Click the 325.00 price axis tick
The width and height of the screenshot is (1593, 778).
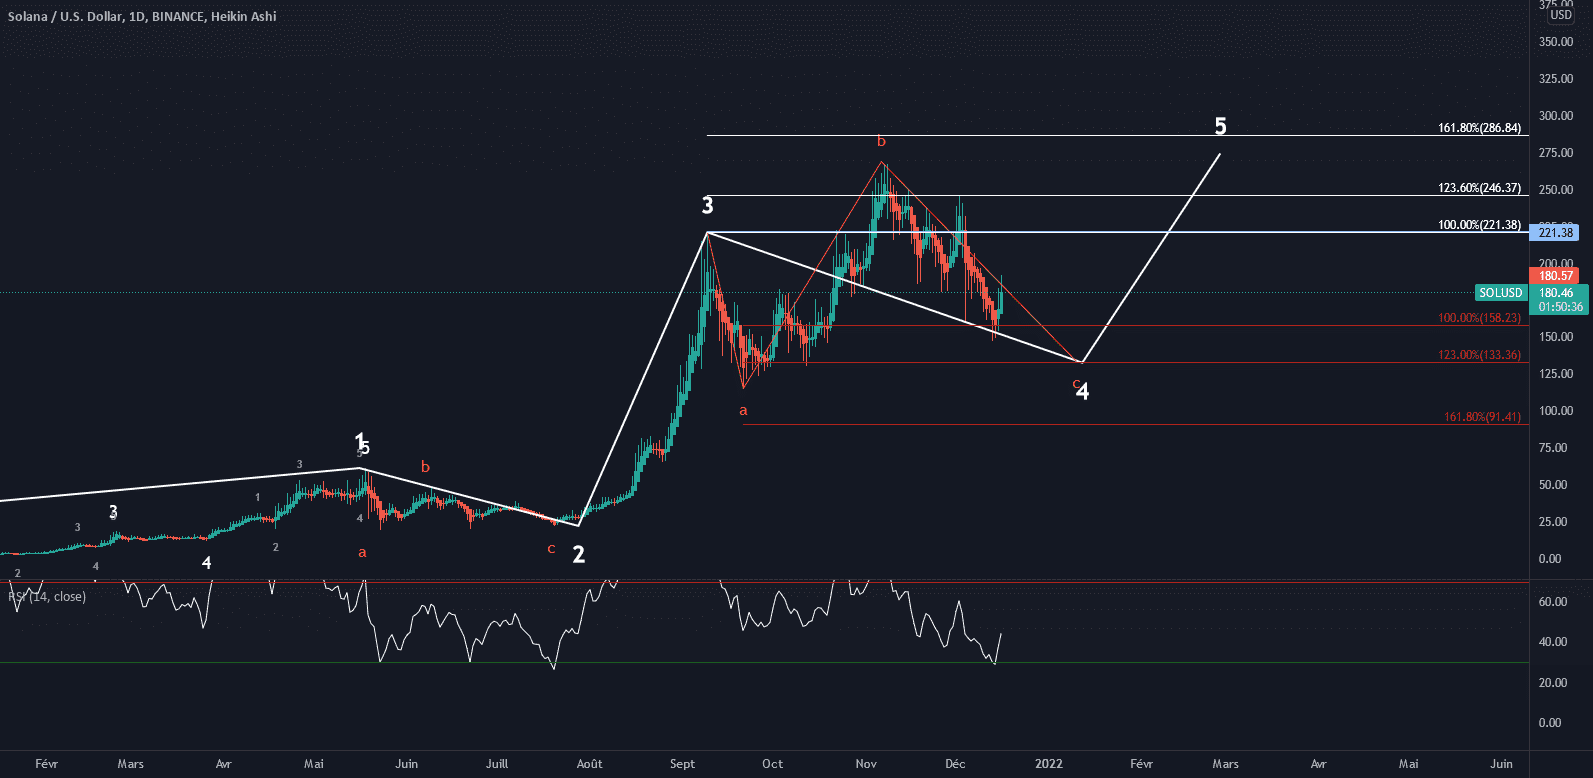point(1556,79)
